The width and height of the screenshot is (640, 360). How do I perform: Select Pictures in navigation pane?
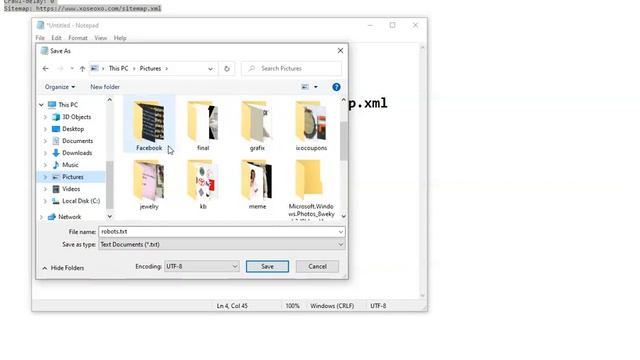tap(73, 177)
